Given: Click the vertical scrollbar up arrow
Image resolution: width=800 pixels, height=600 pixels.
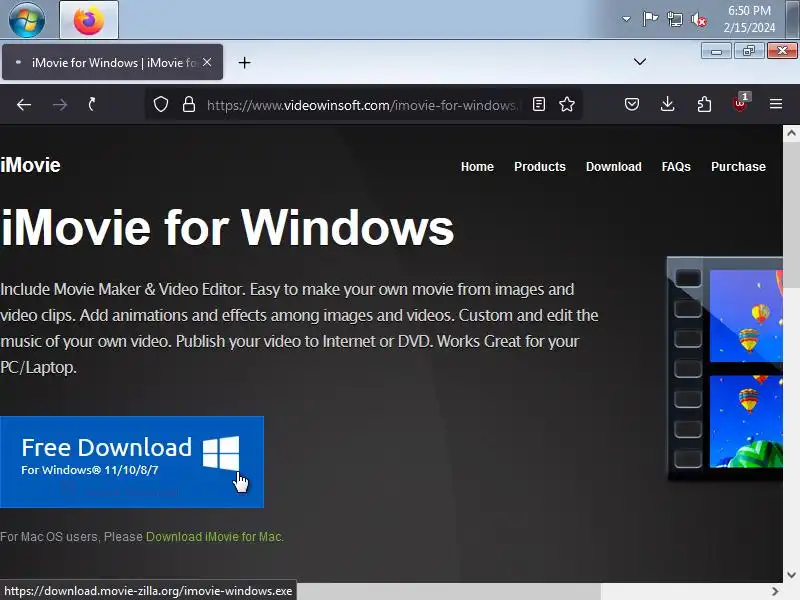Looking at the screenshot, I should tap(791, 133).
